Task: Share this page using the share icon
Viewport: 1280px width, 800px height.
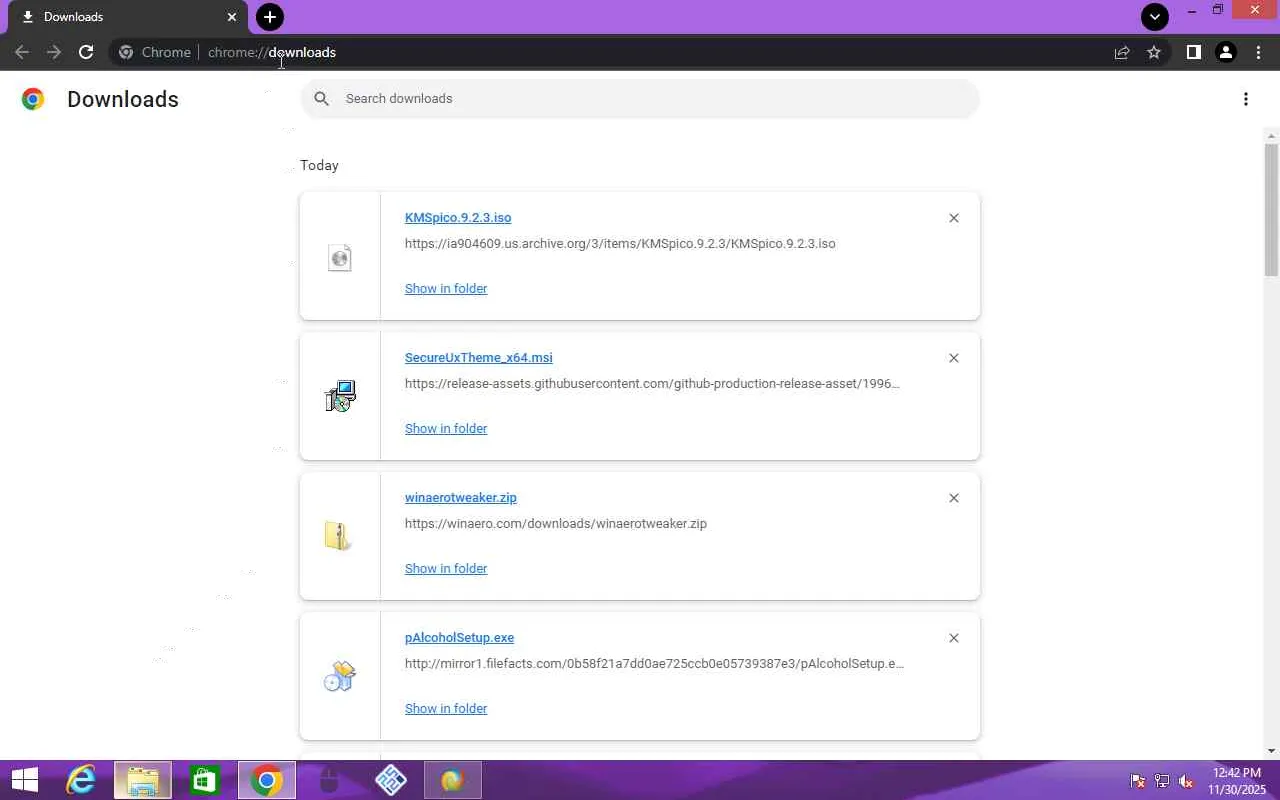Action: coord(1122,52)
